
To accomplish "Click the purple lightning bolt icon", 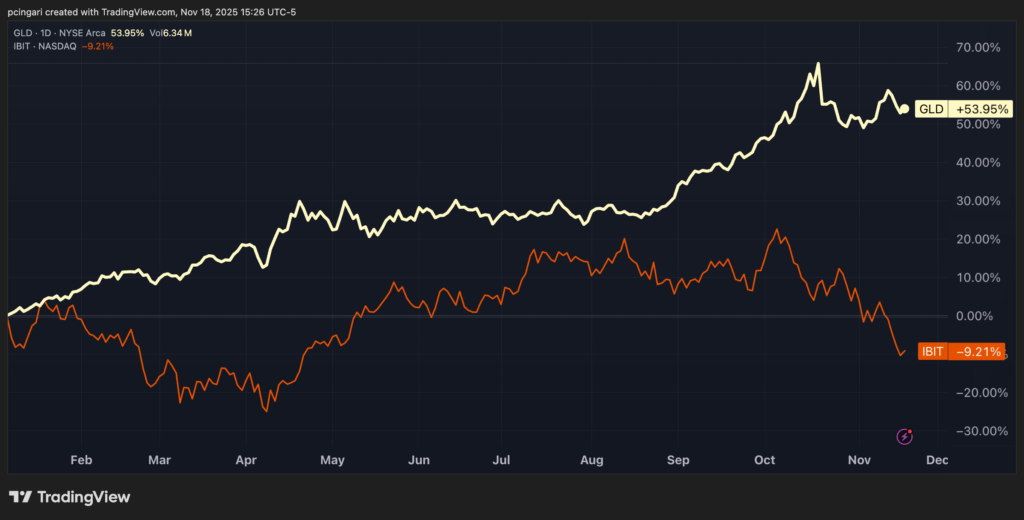I will coord(905,436).
